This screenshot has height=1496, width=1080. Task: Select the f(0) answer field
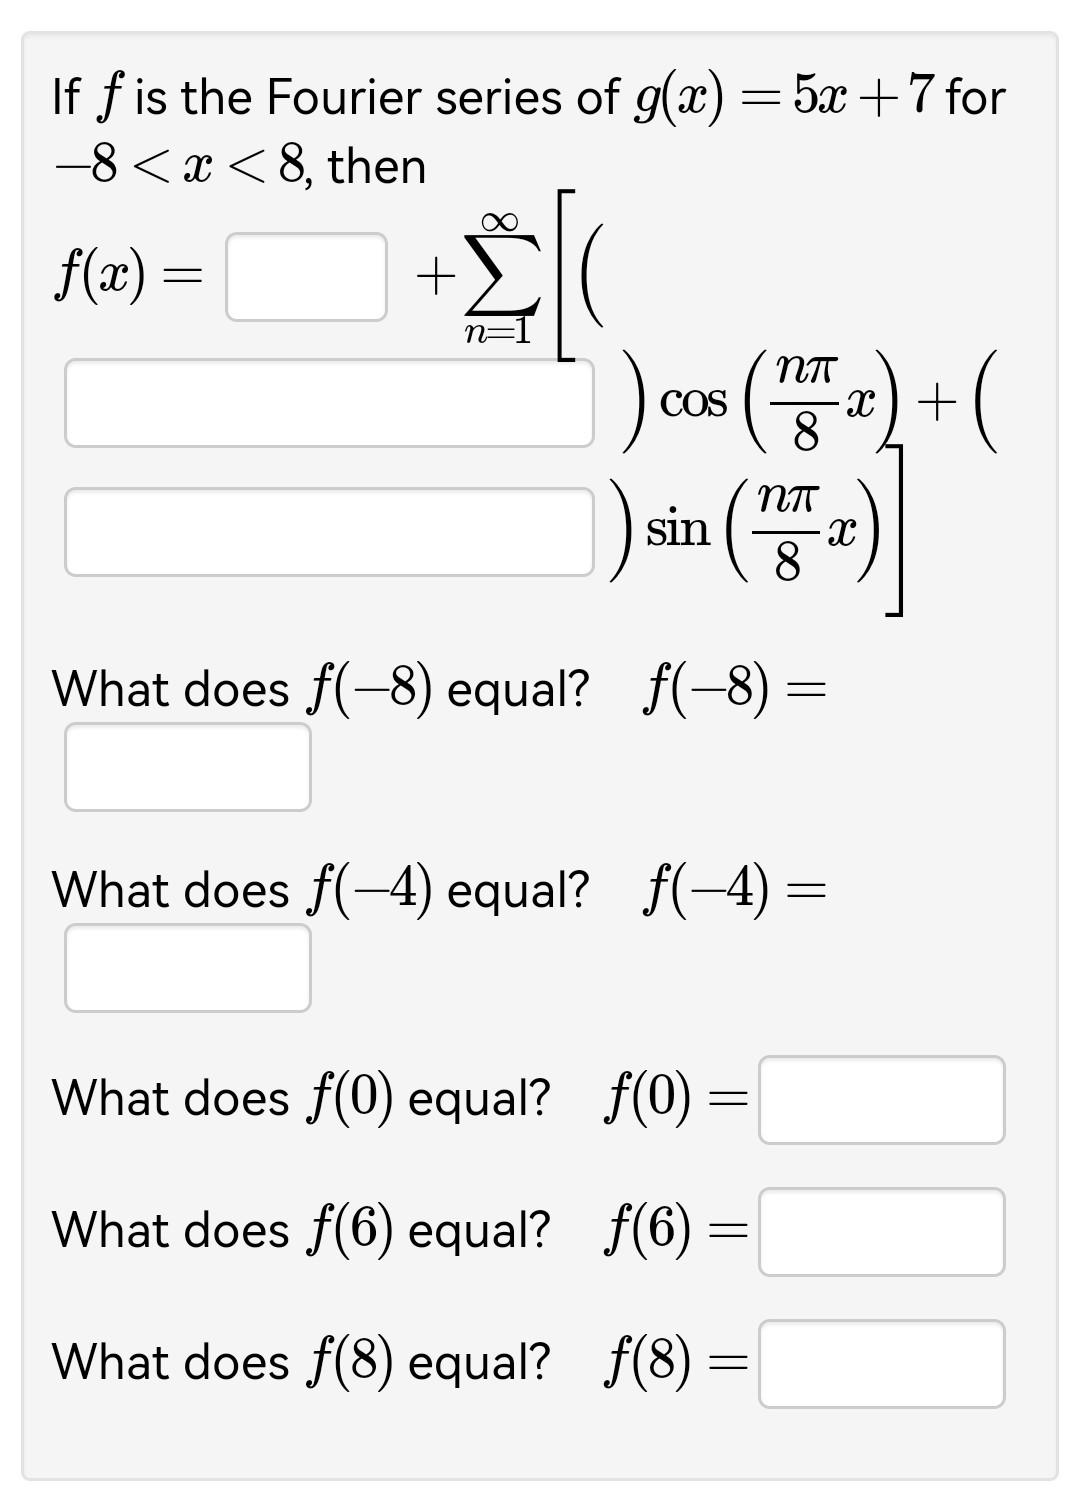tap(882, 1099)
